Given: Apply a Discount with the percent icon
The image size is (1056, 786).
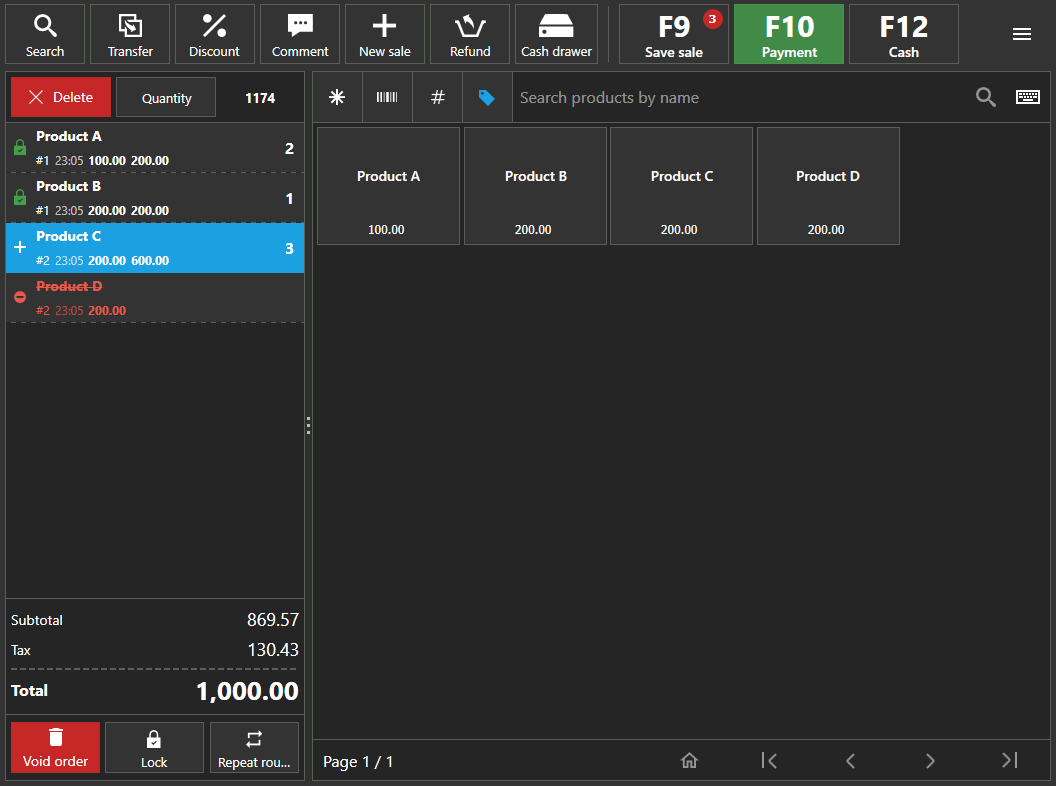Looking at the screenshot, I should coord(214,35).
